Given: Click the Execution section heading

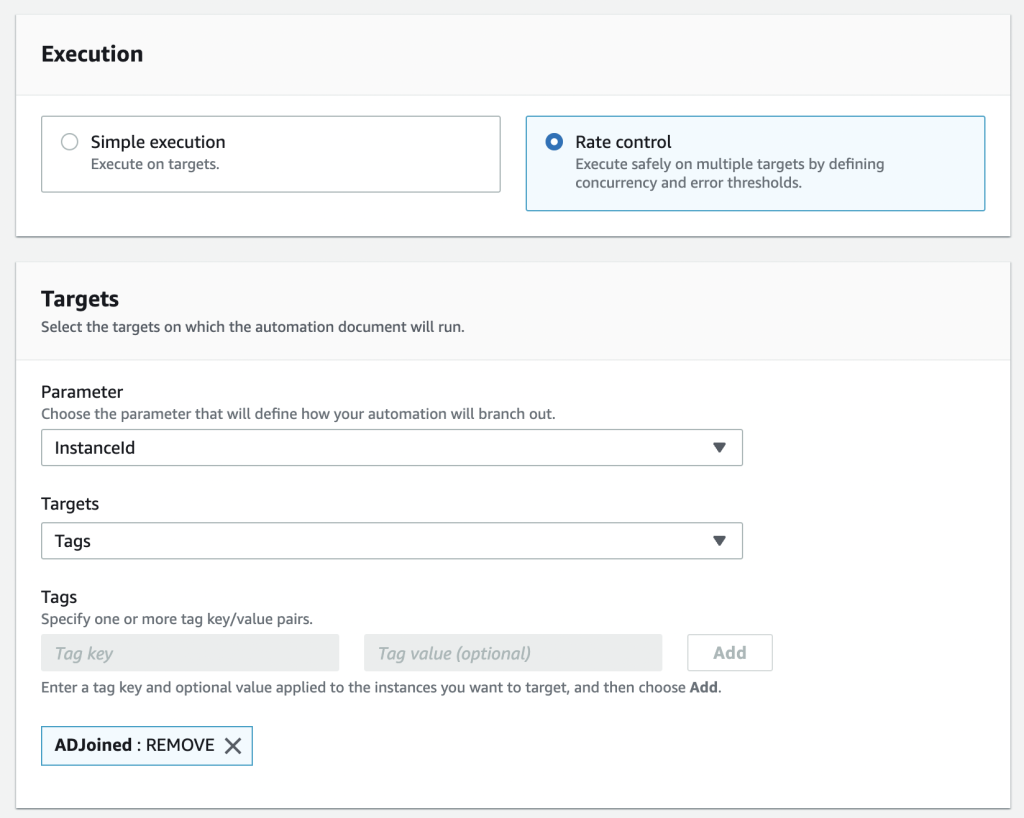Looking at the screenshot, I should point(92,54).
